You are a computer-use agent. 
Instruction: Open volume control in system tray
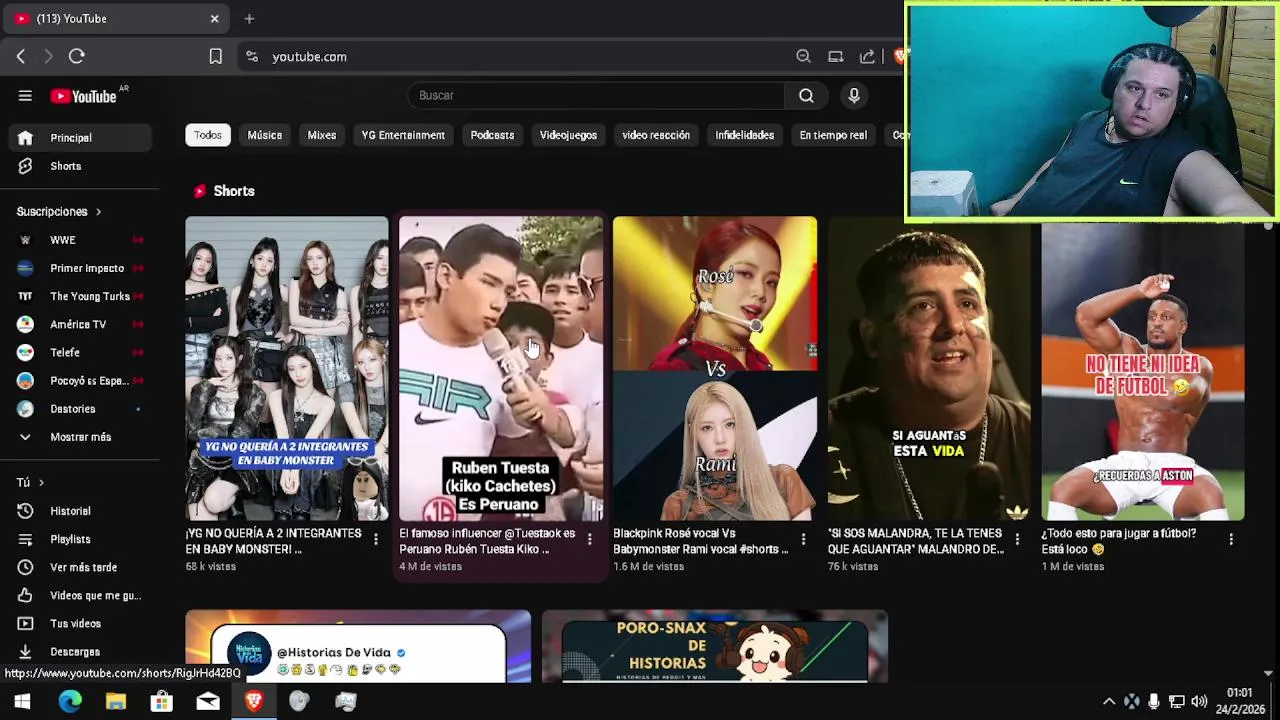pos(1199,702)
